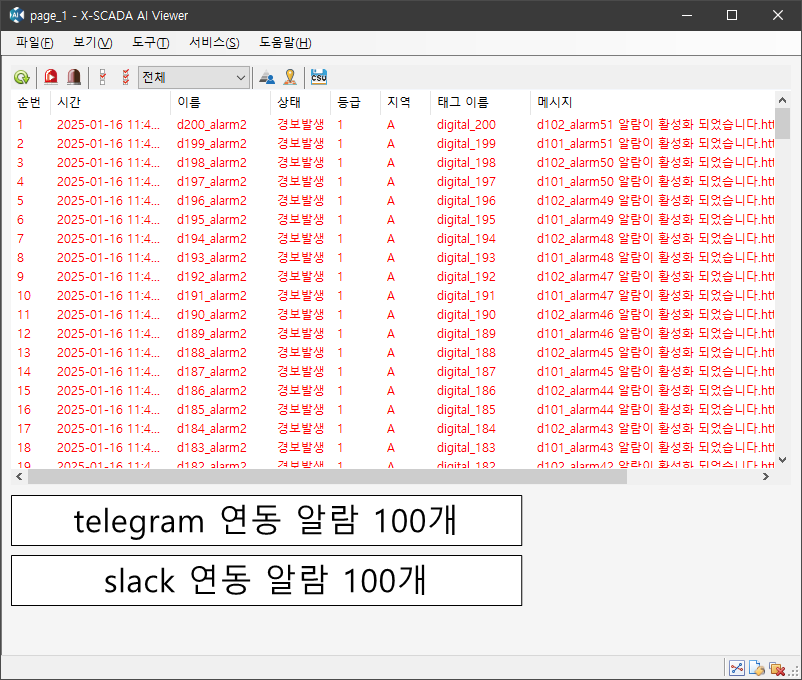
Task: Click the CSV save disk icon
Action: pyautogui.click(x=319, y=77)
